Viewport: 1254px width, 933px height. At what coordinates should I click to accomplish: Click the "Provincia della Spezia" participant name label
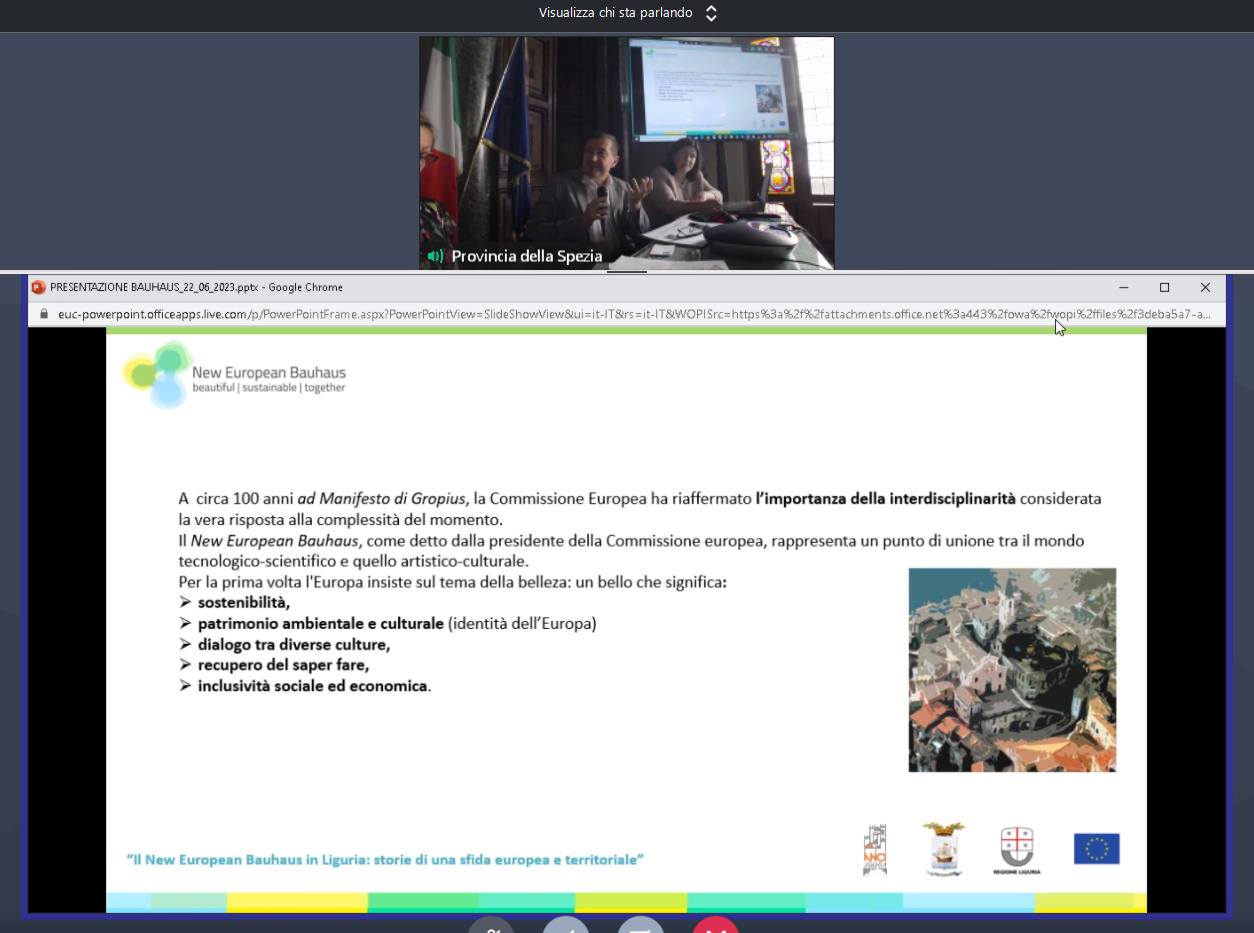(x=527, y=256)
